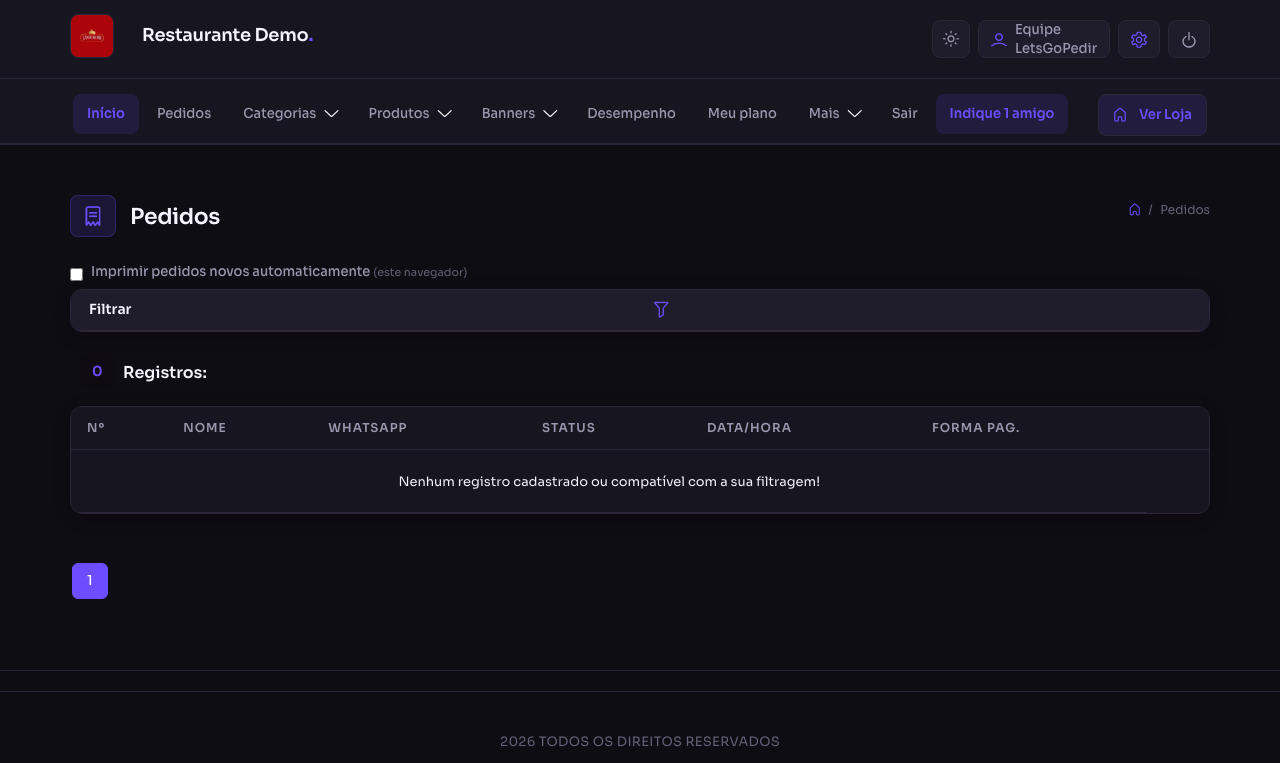Click the store house icon in Ver Loja

click(x=1120, y=114)
